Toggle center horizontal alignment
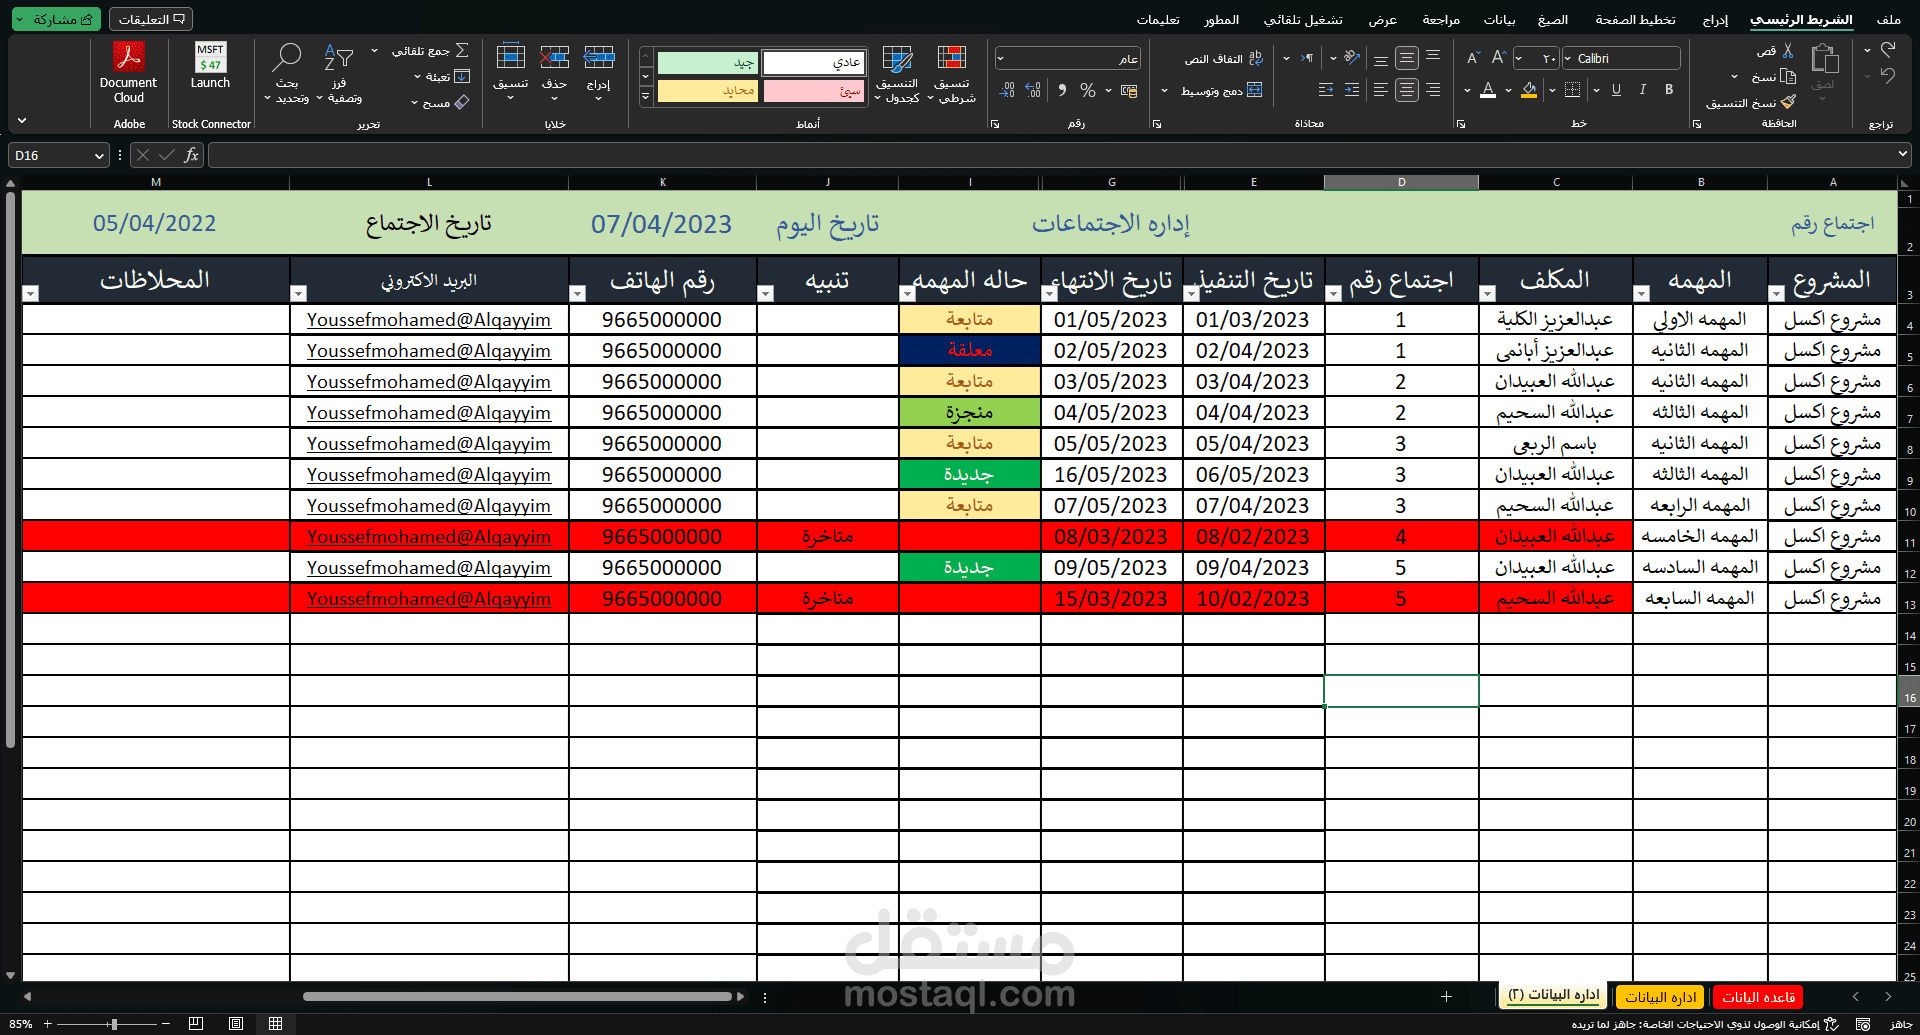The image size is (1920, 1035). (1407, 90)
